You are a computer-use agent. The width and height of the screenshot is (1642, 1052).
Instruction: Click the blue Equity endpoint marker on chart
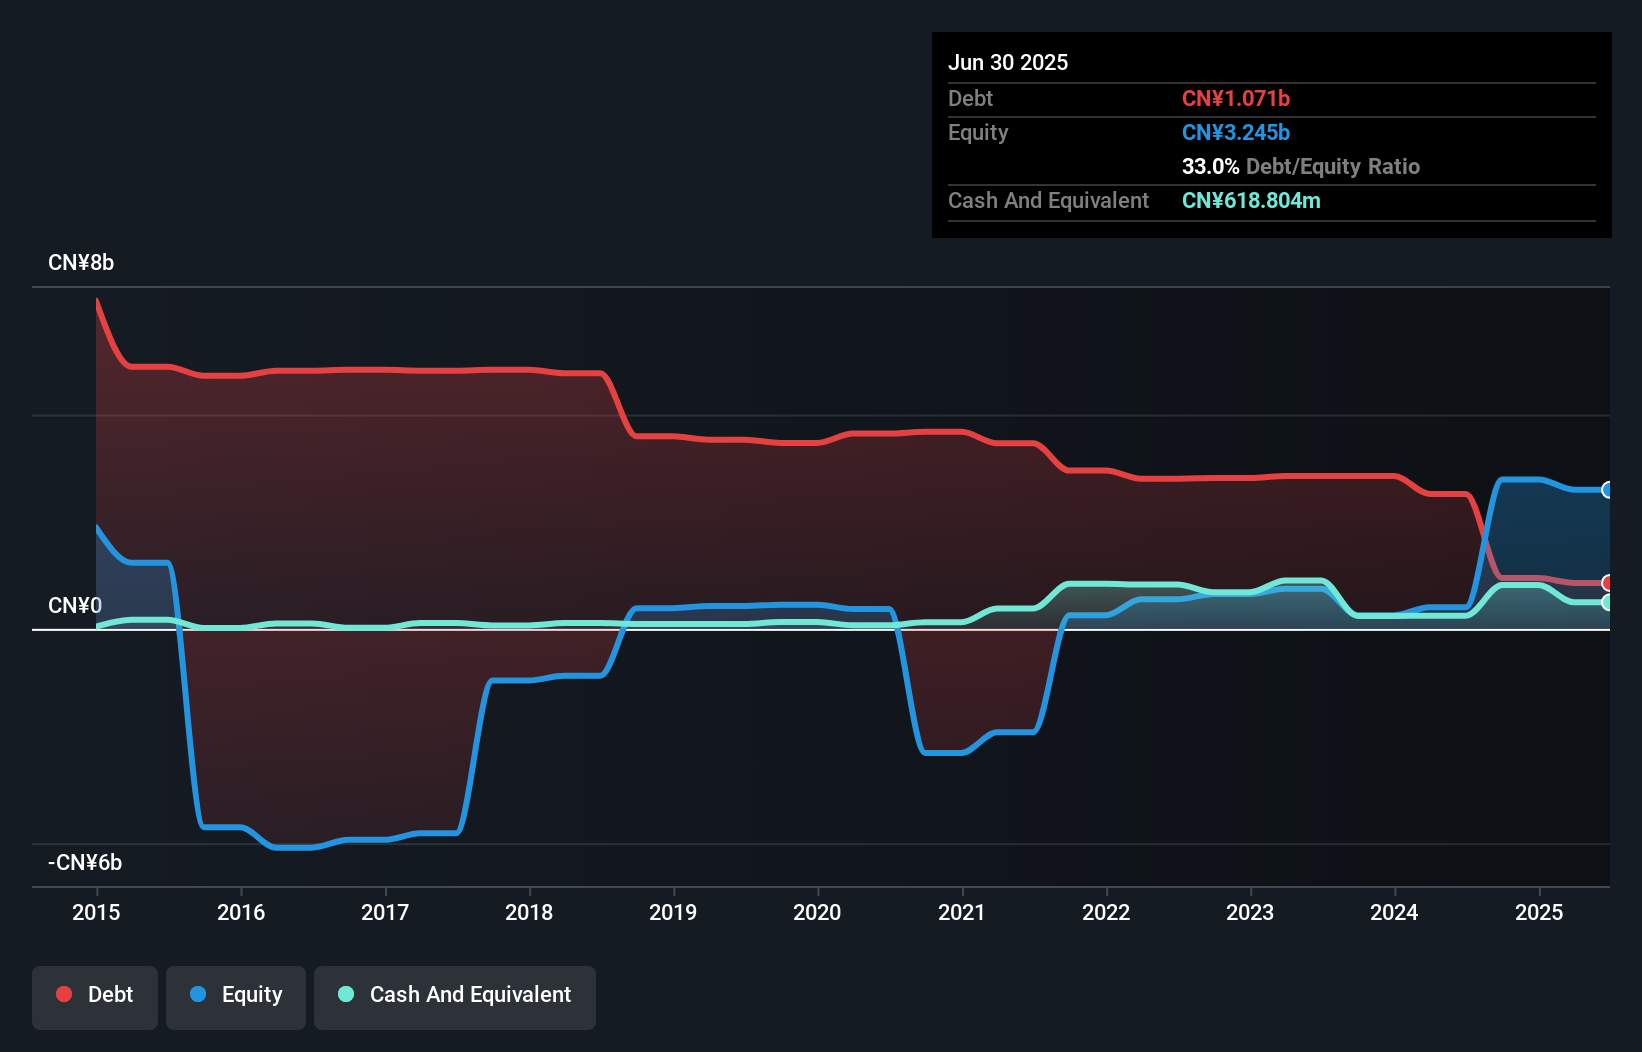click(x=1607, y=489)
